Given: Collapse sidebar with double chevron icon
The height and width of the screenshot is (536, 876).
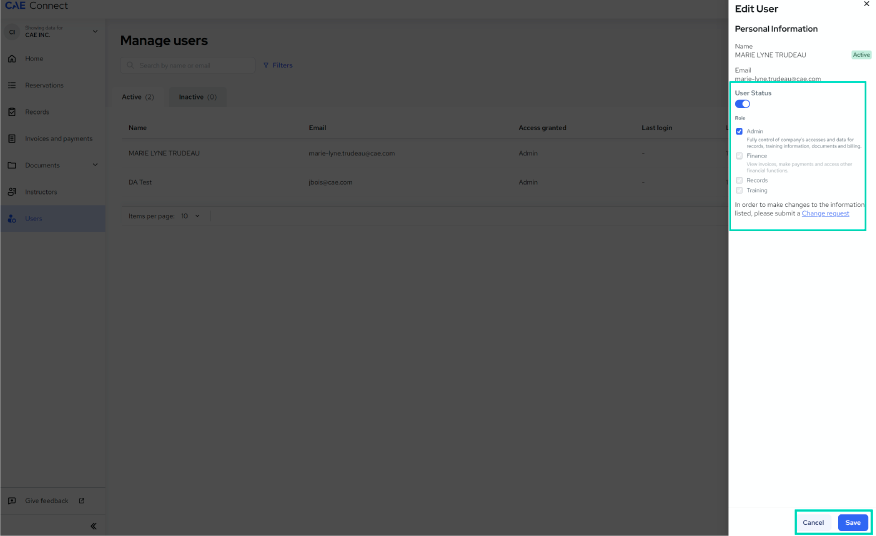Looking at the screenshot, I should point(93,526).
